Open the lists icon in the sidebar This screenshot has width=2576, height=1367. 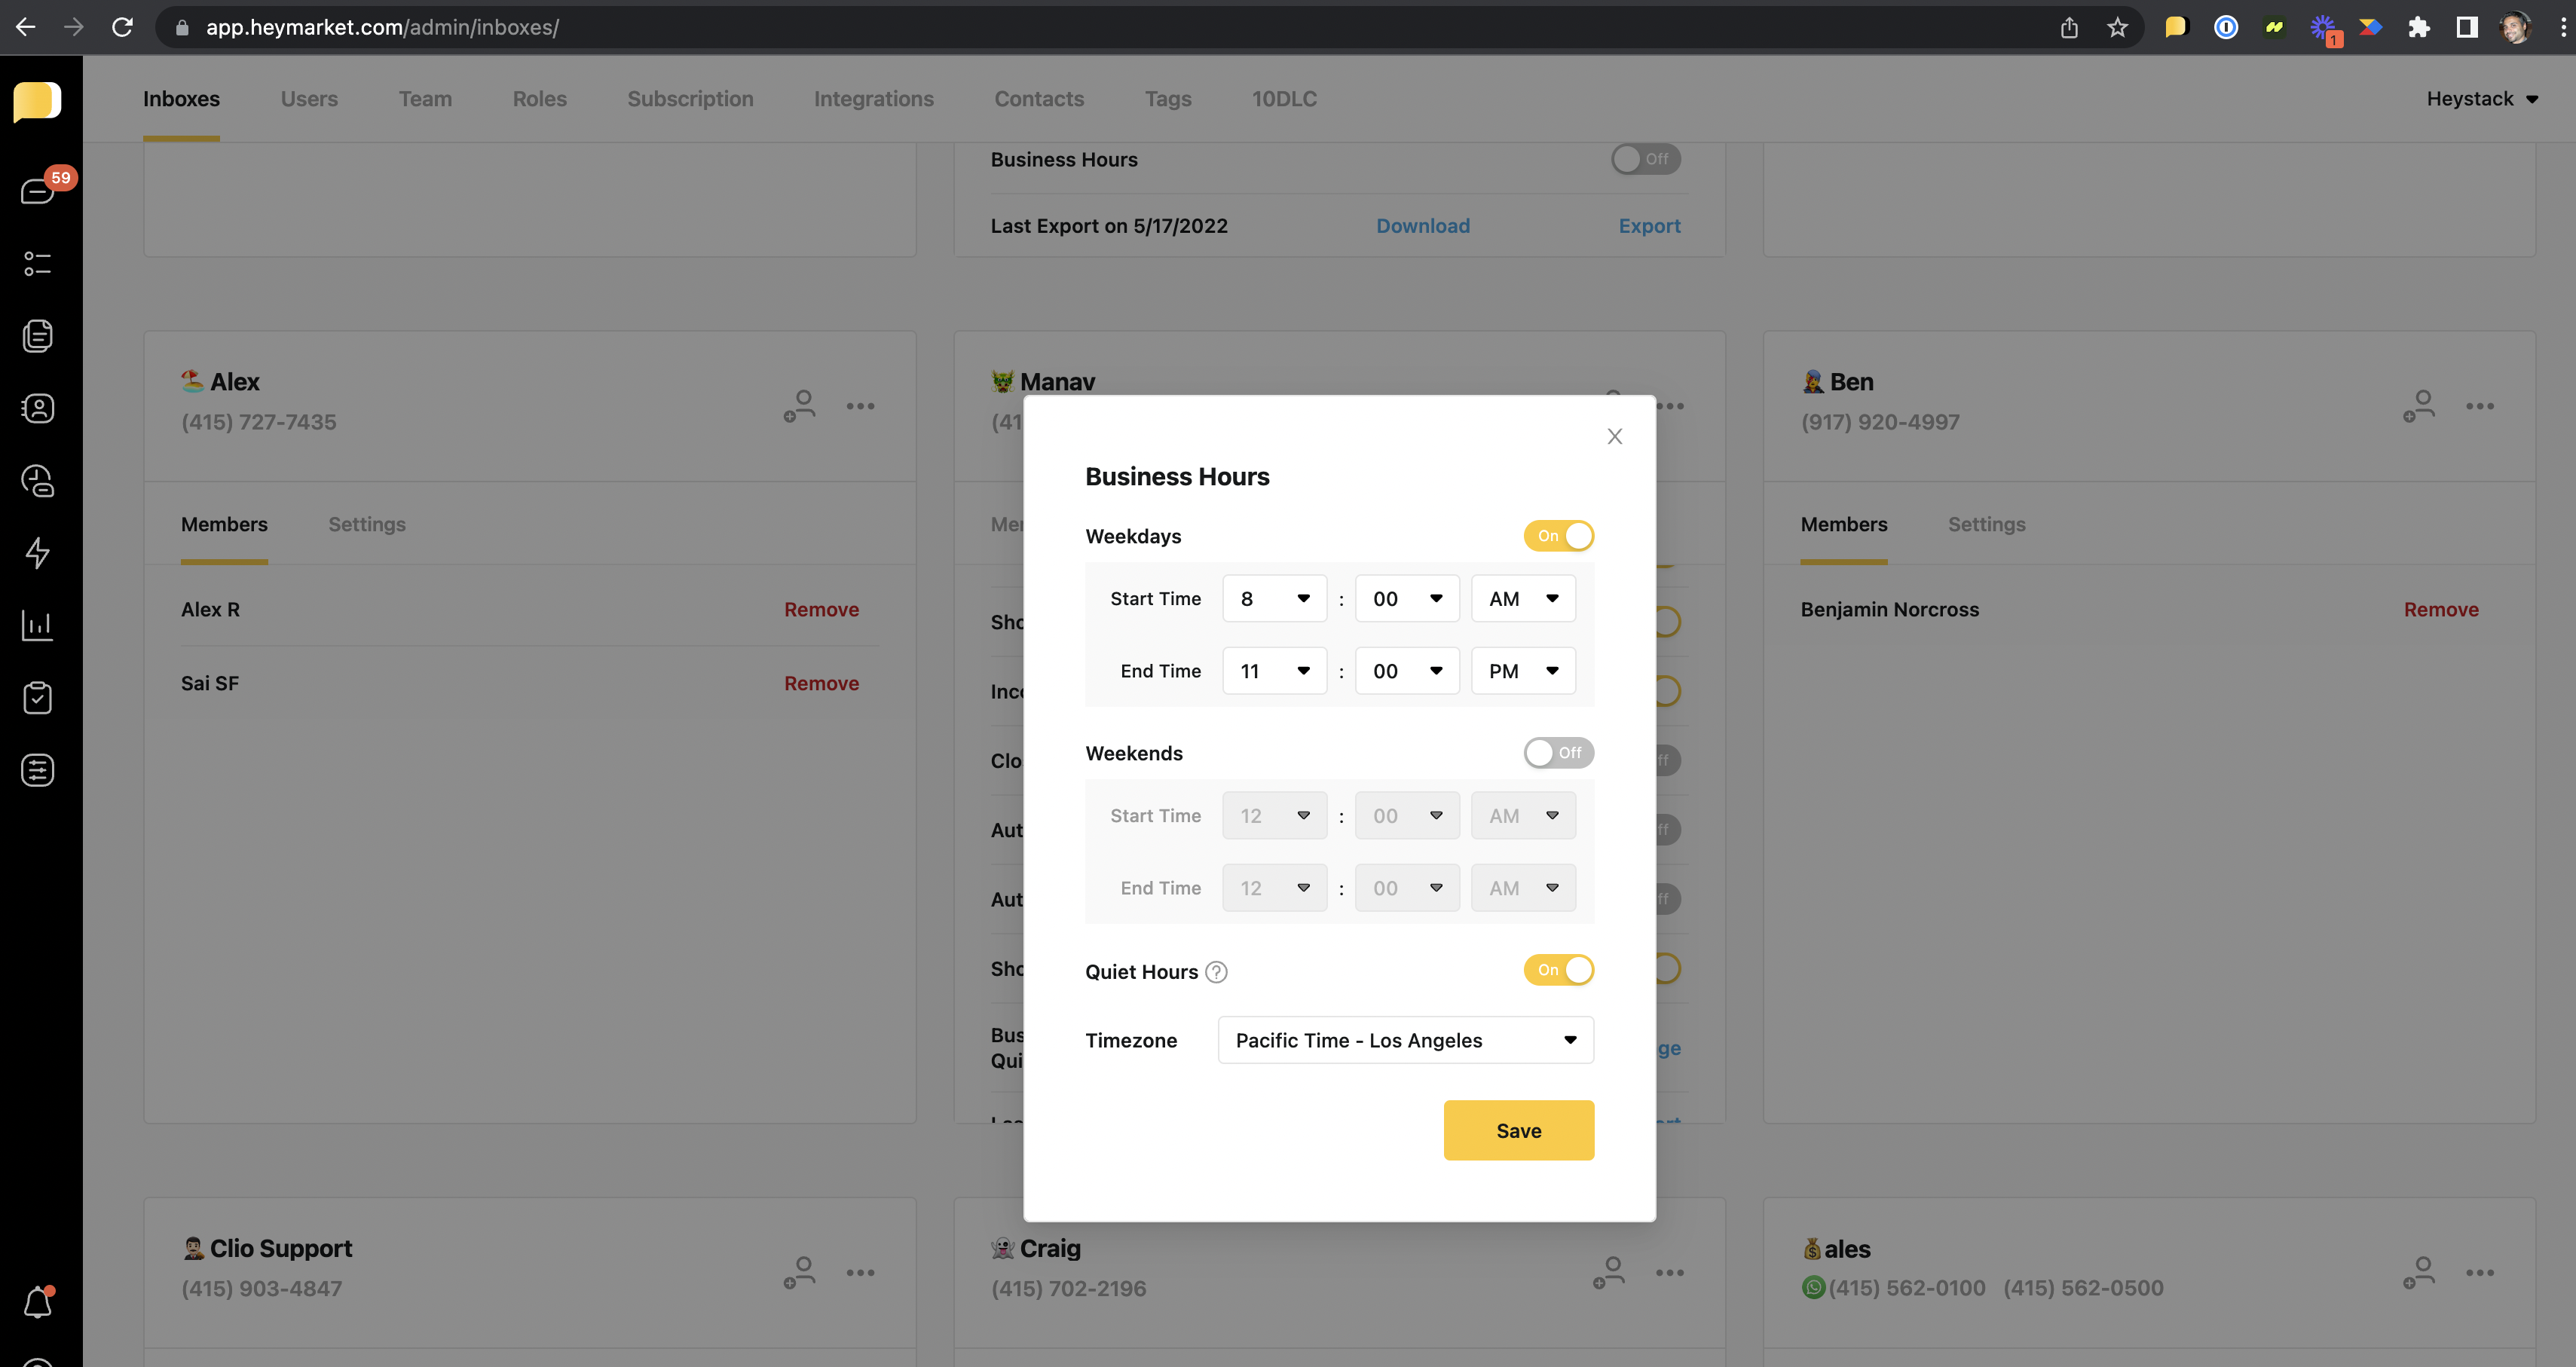[38, 263]
